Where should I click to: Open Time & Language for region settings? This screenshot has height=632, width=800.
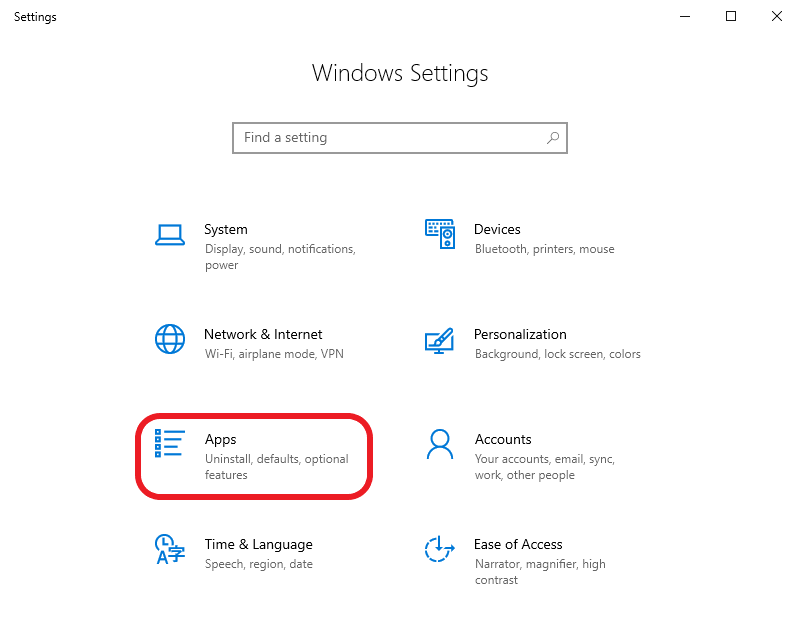(x=250, y=553)
